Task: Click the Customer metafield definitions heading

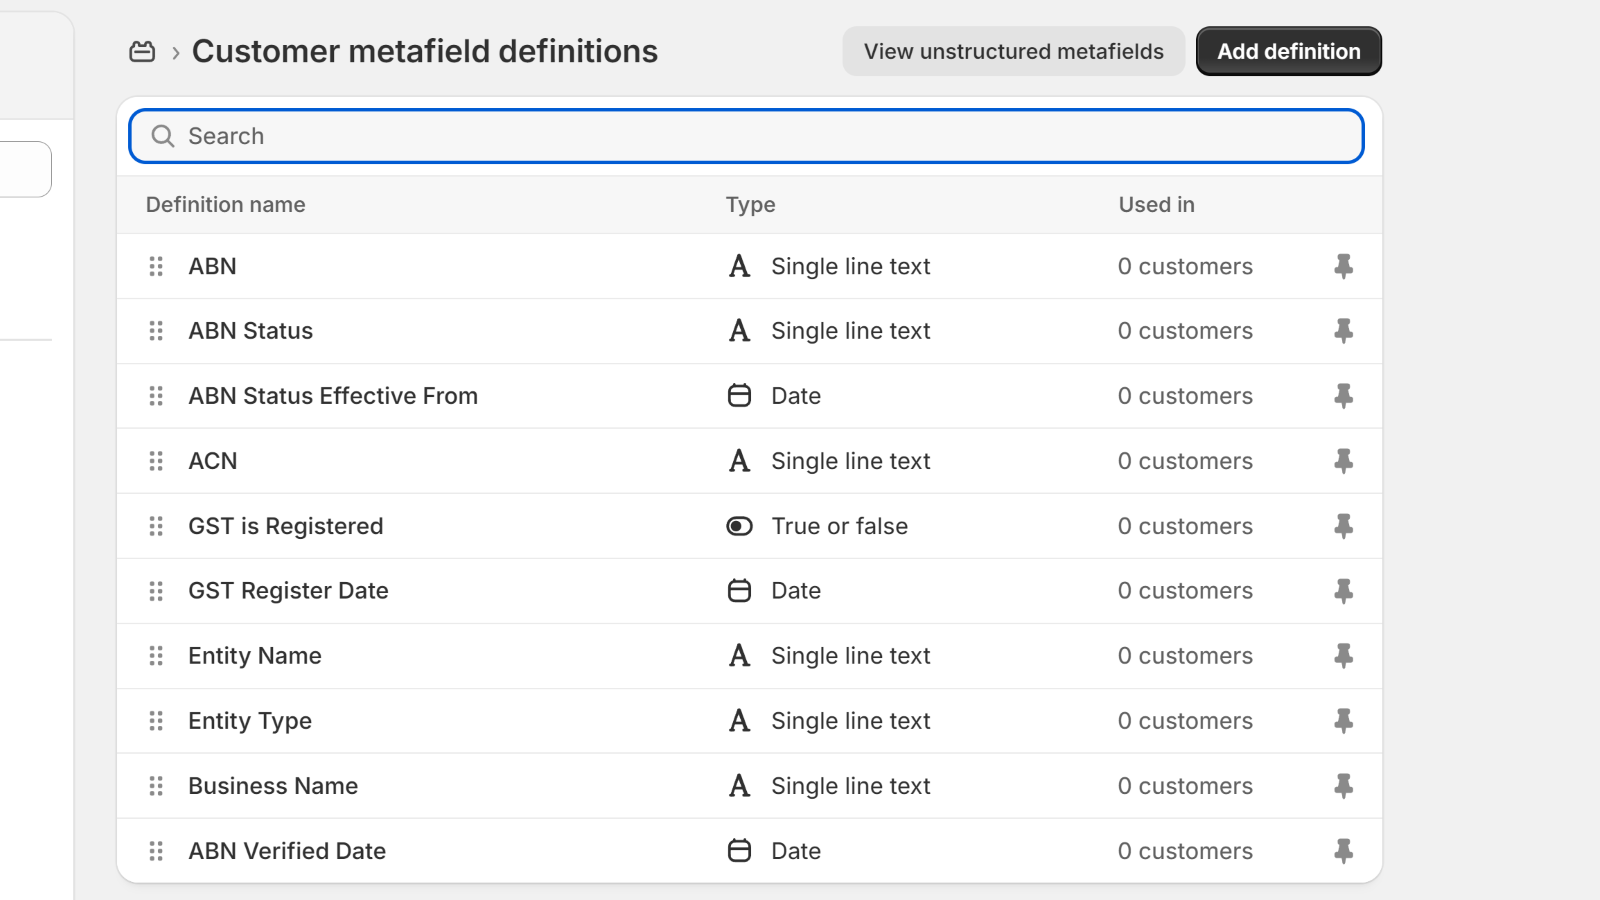Action: pyautogui.click(x=425, y=51)
